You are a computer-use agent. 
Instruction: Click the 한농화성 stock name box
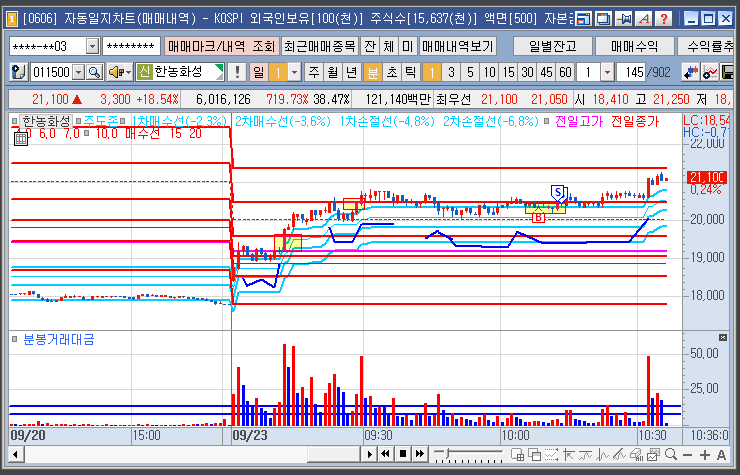(180, 72)
